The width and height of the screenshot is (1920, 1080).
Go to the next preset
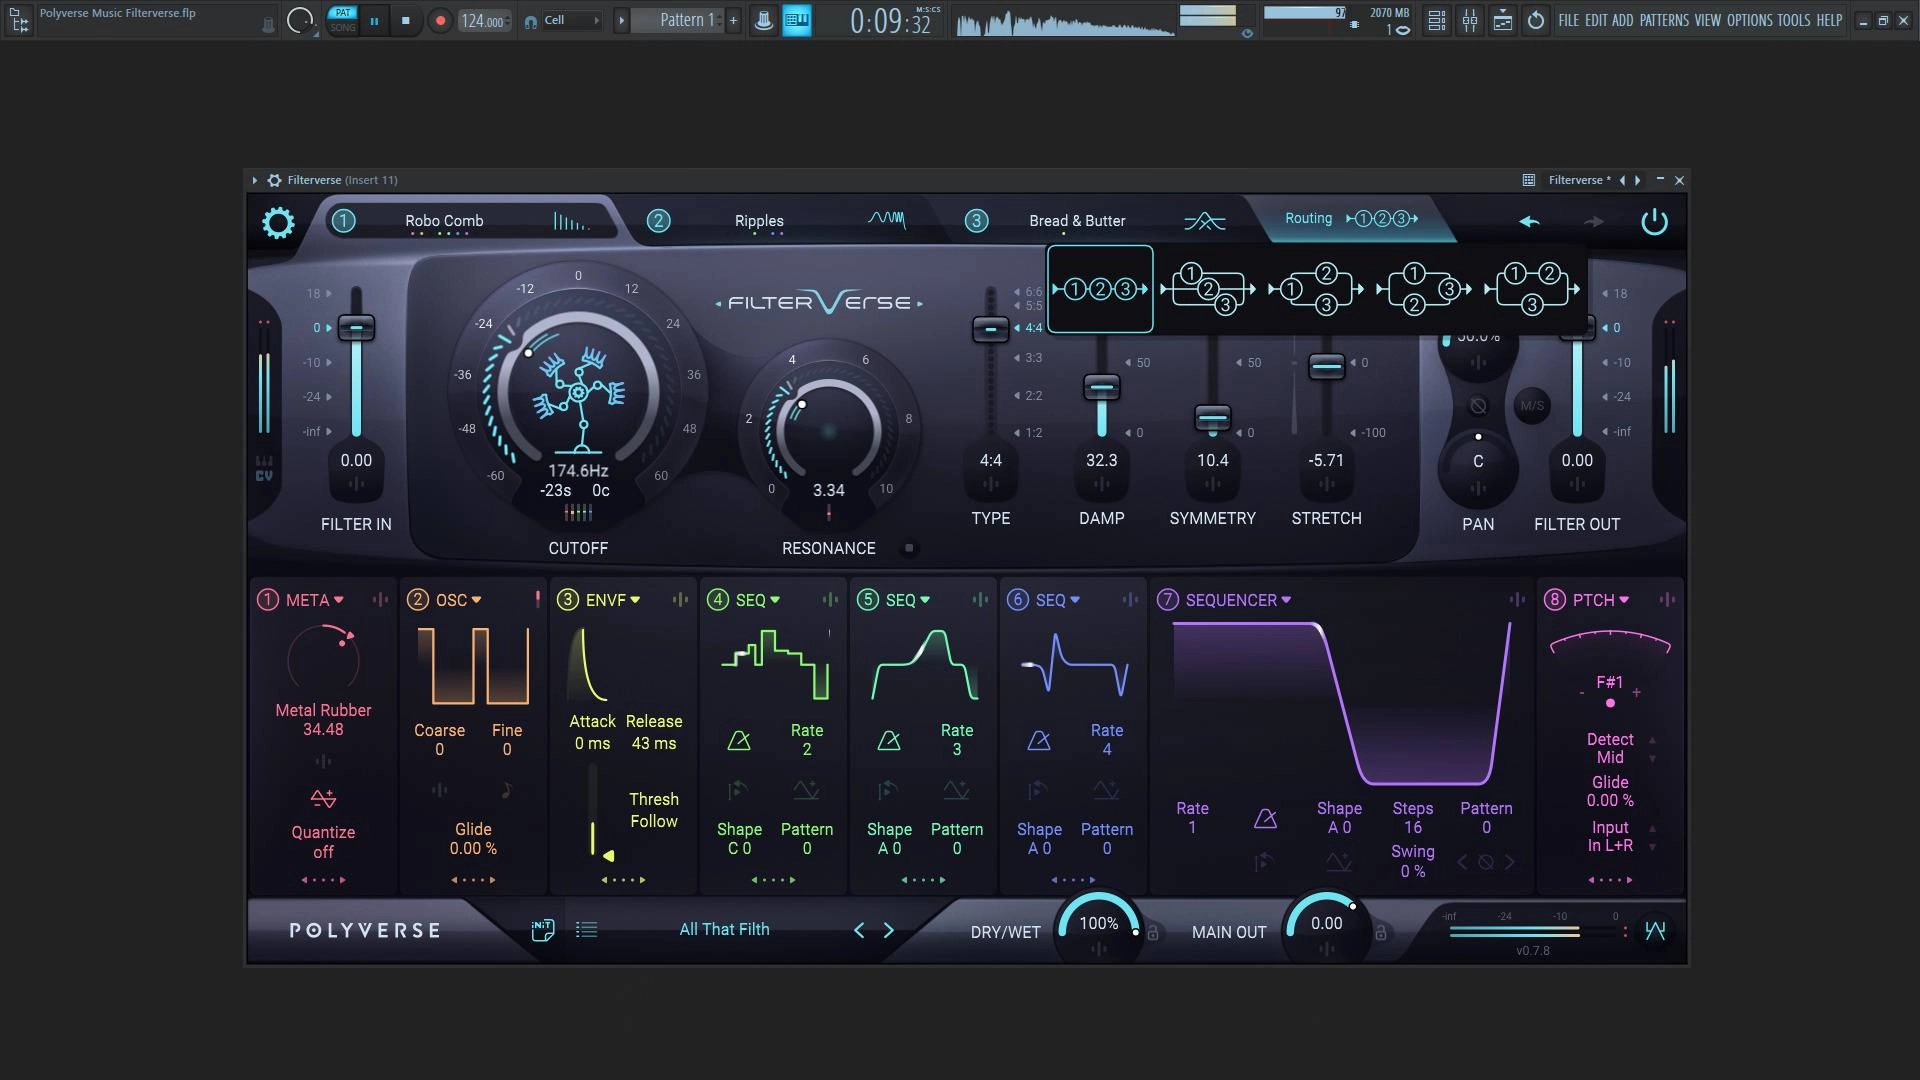tap(888, 930)
